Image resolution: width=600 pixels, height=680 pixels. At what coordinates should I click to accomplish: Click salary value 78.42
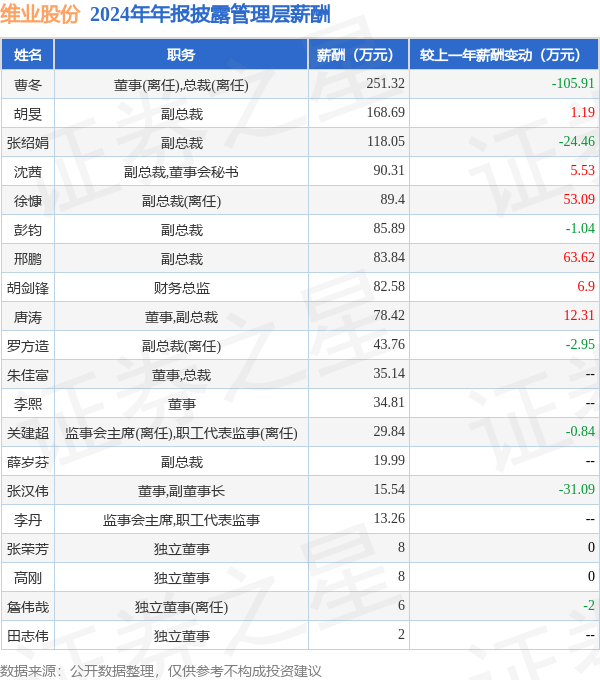[389, 316]
